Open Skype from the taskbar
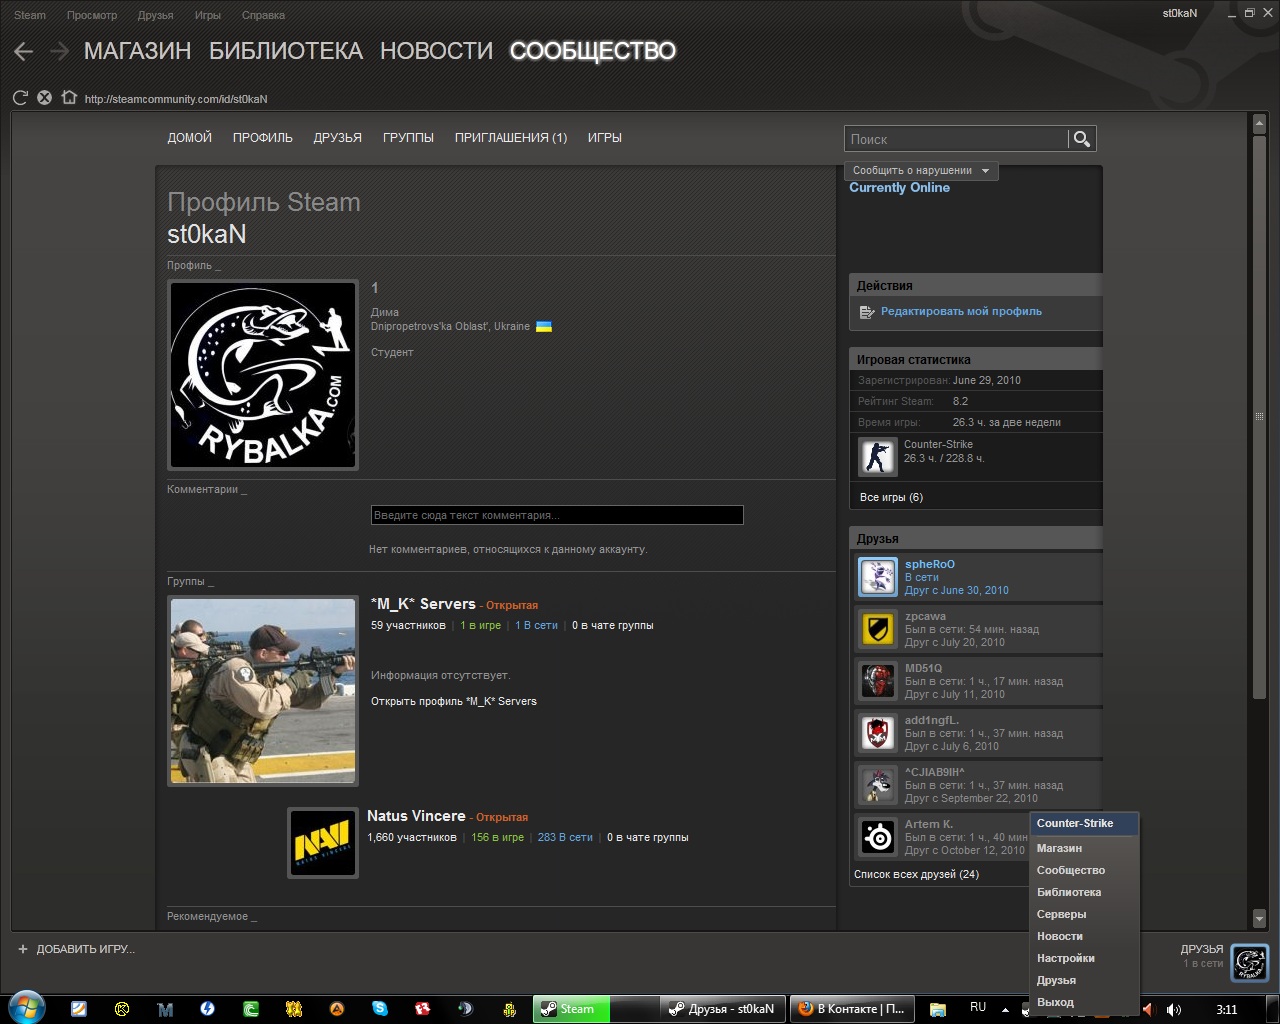This screenshot has width=1280, height=1024. click(x=380, y=1009)
